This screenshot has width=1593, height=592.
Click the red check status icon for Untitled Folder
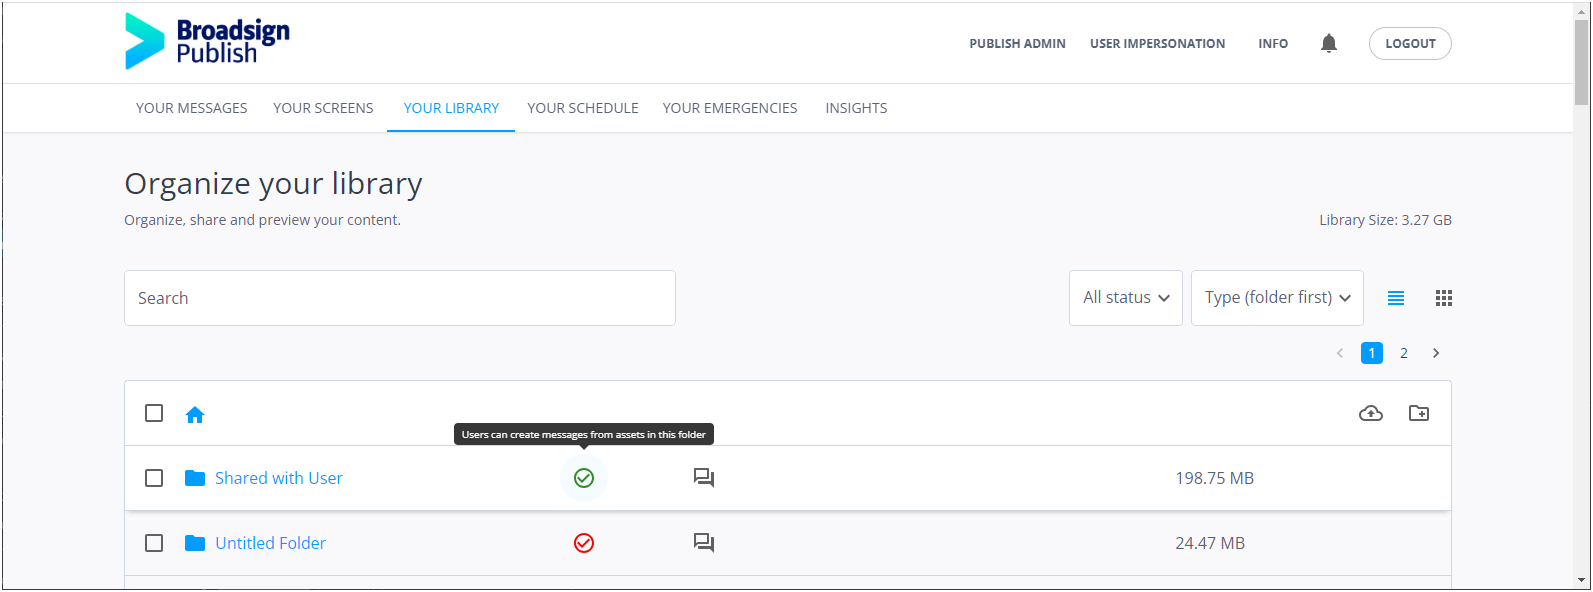pyautogui.click(x=584, y=543)
